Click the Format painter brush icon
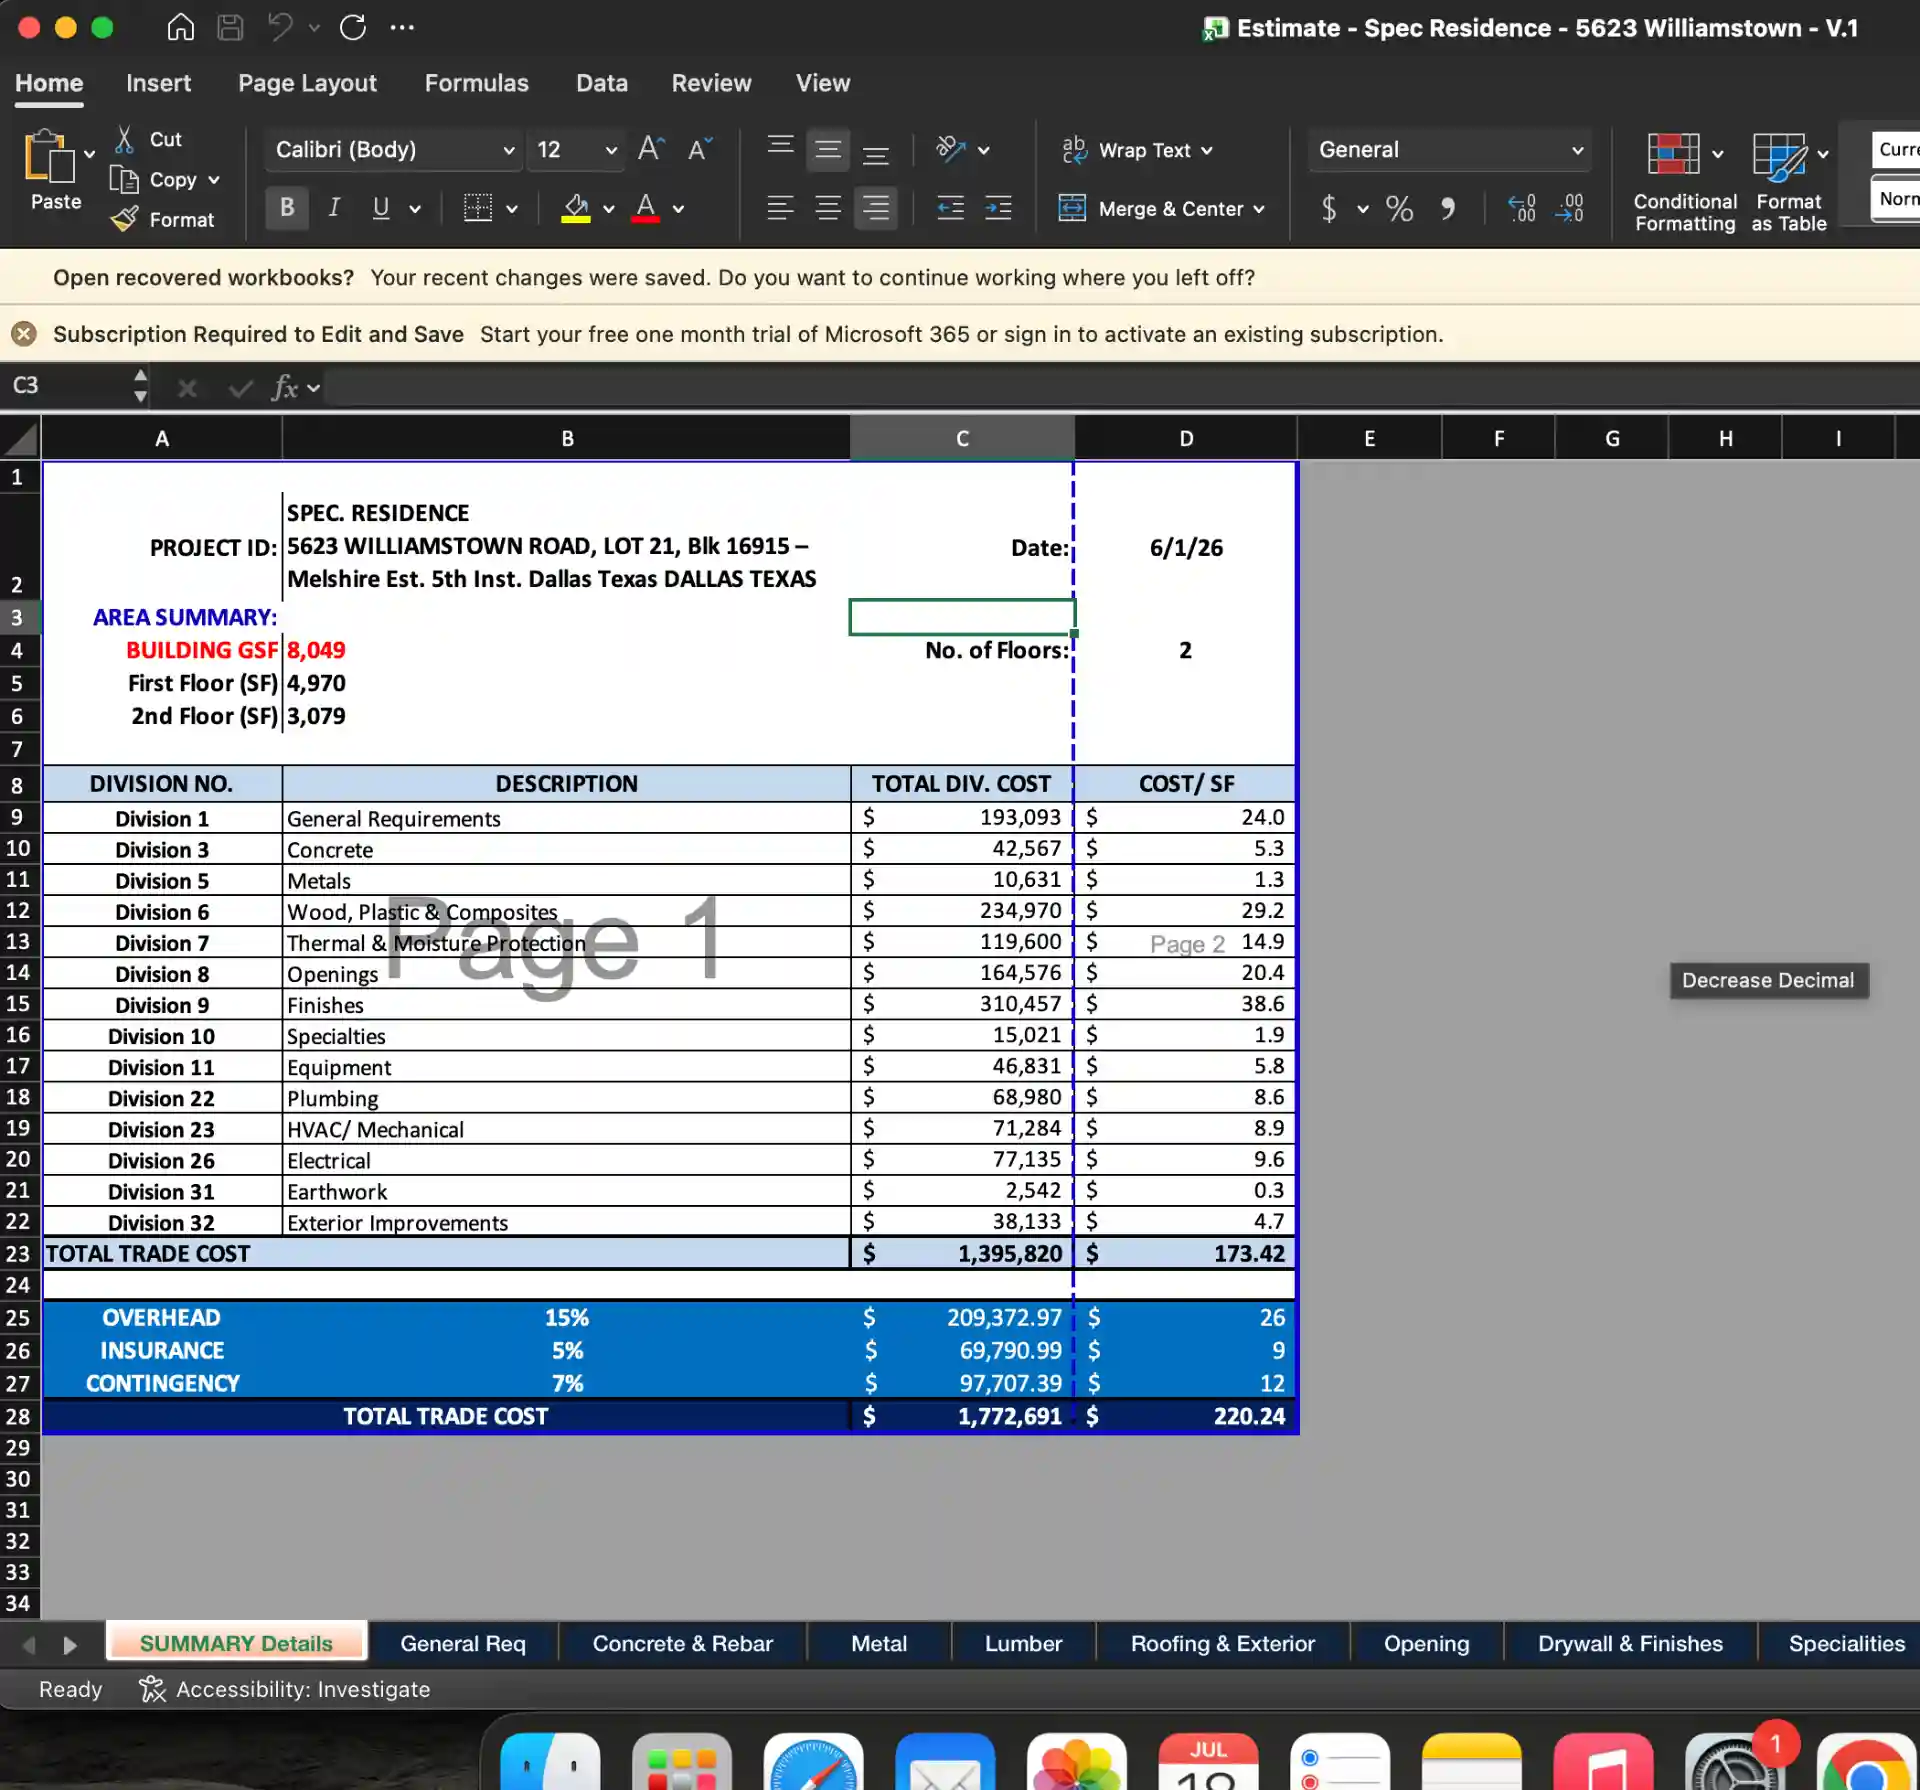 [124, 219]
